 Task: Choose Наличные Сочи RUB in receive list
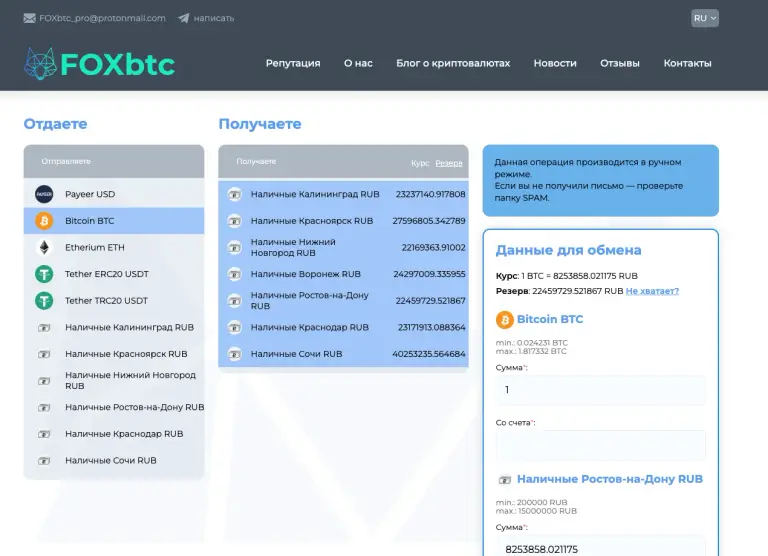(x=343, y=354)
